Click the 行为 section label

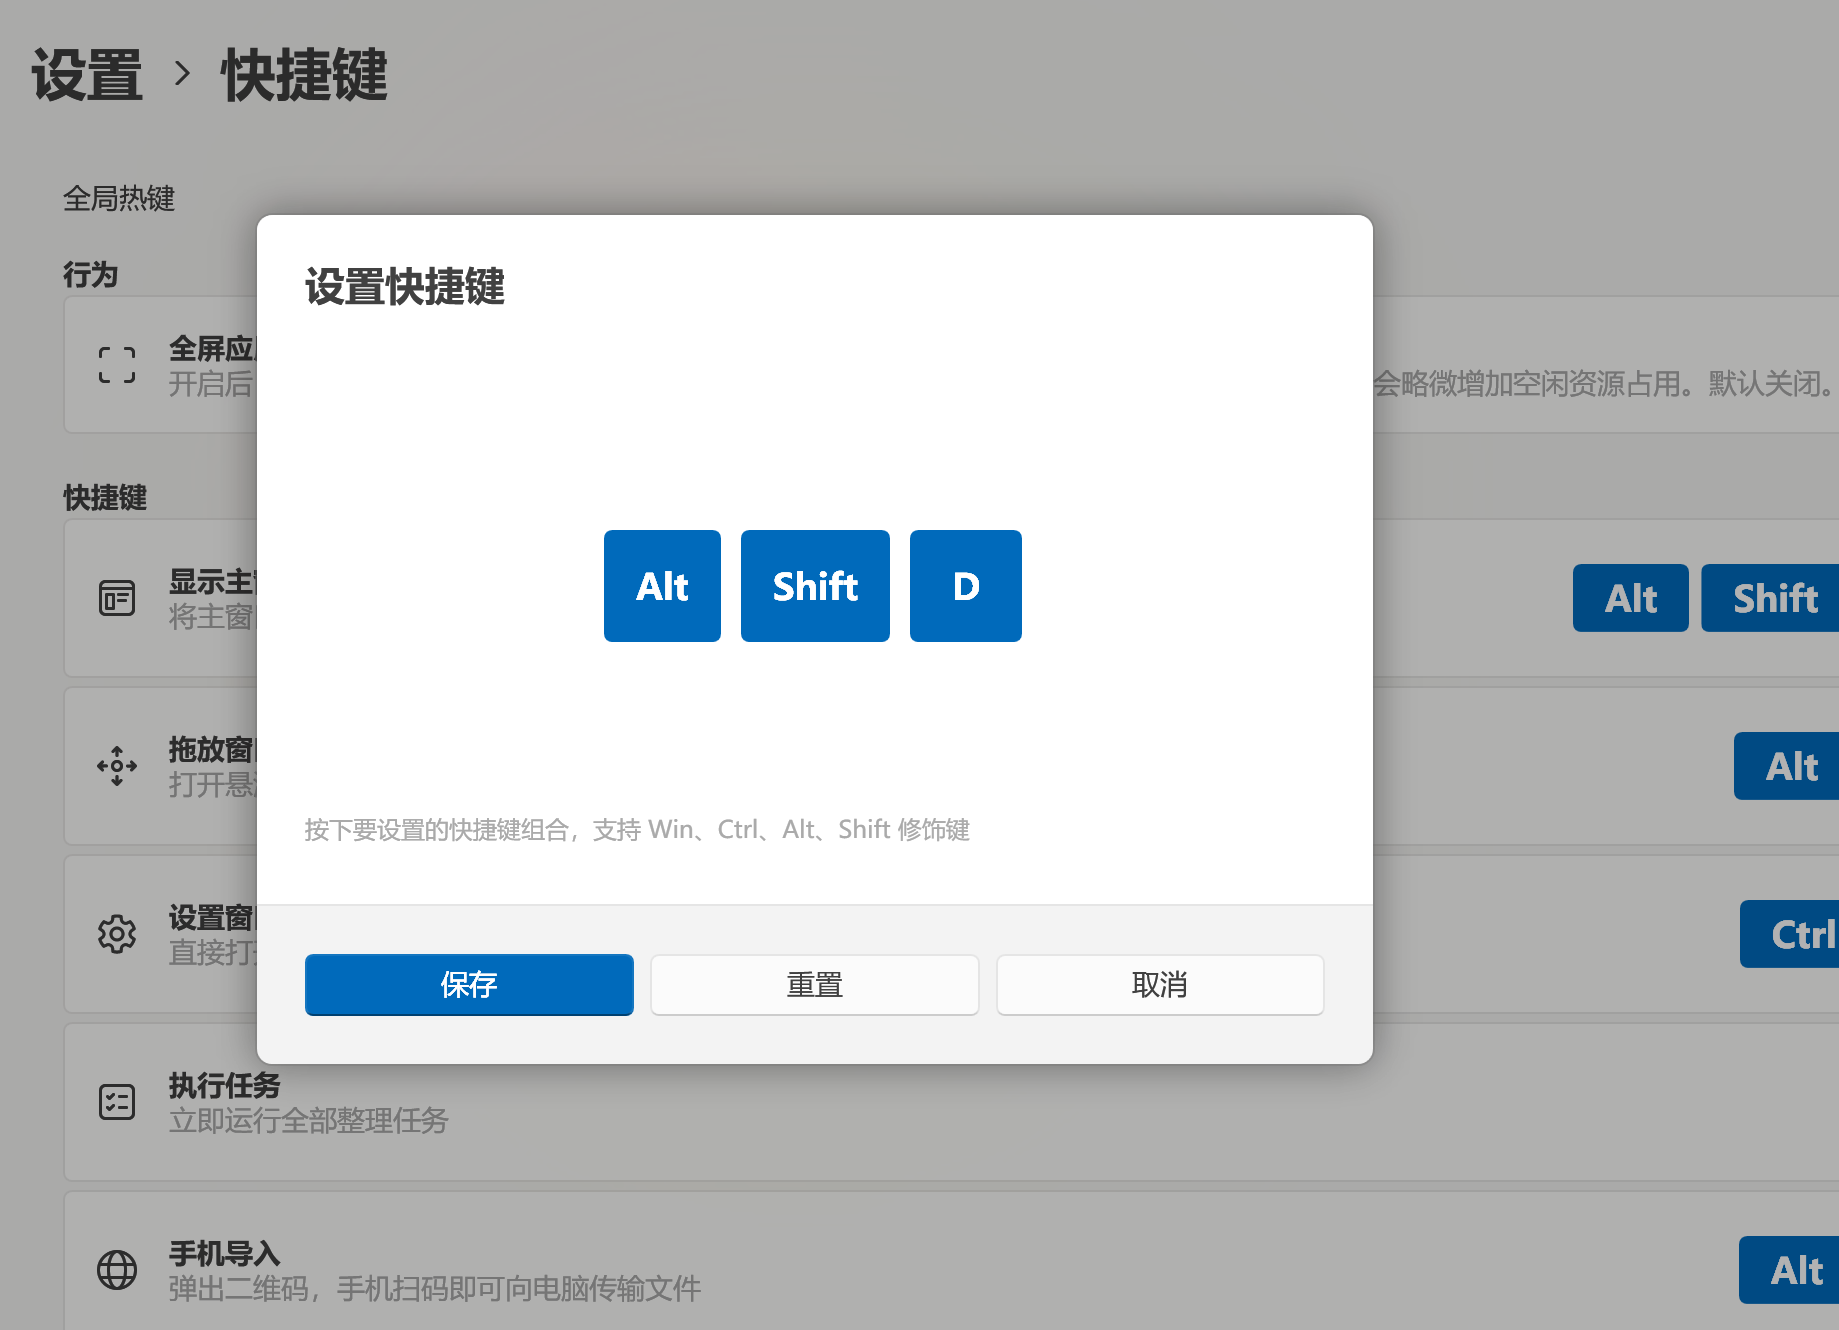point(91,274)
